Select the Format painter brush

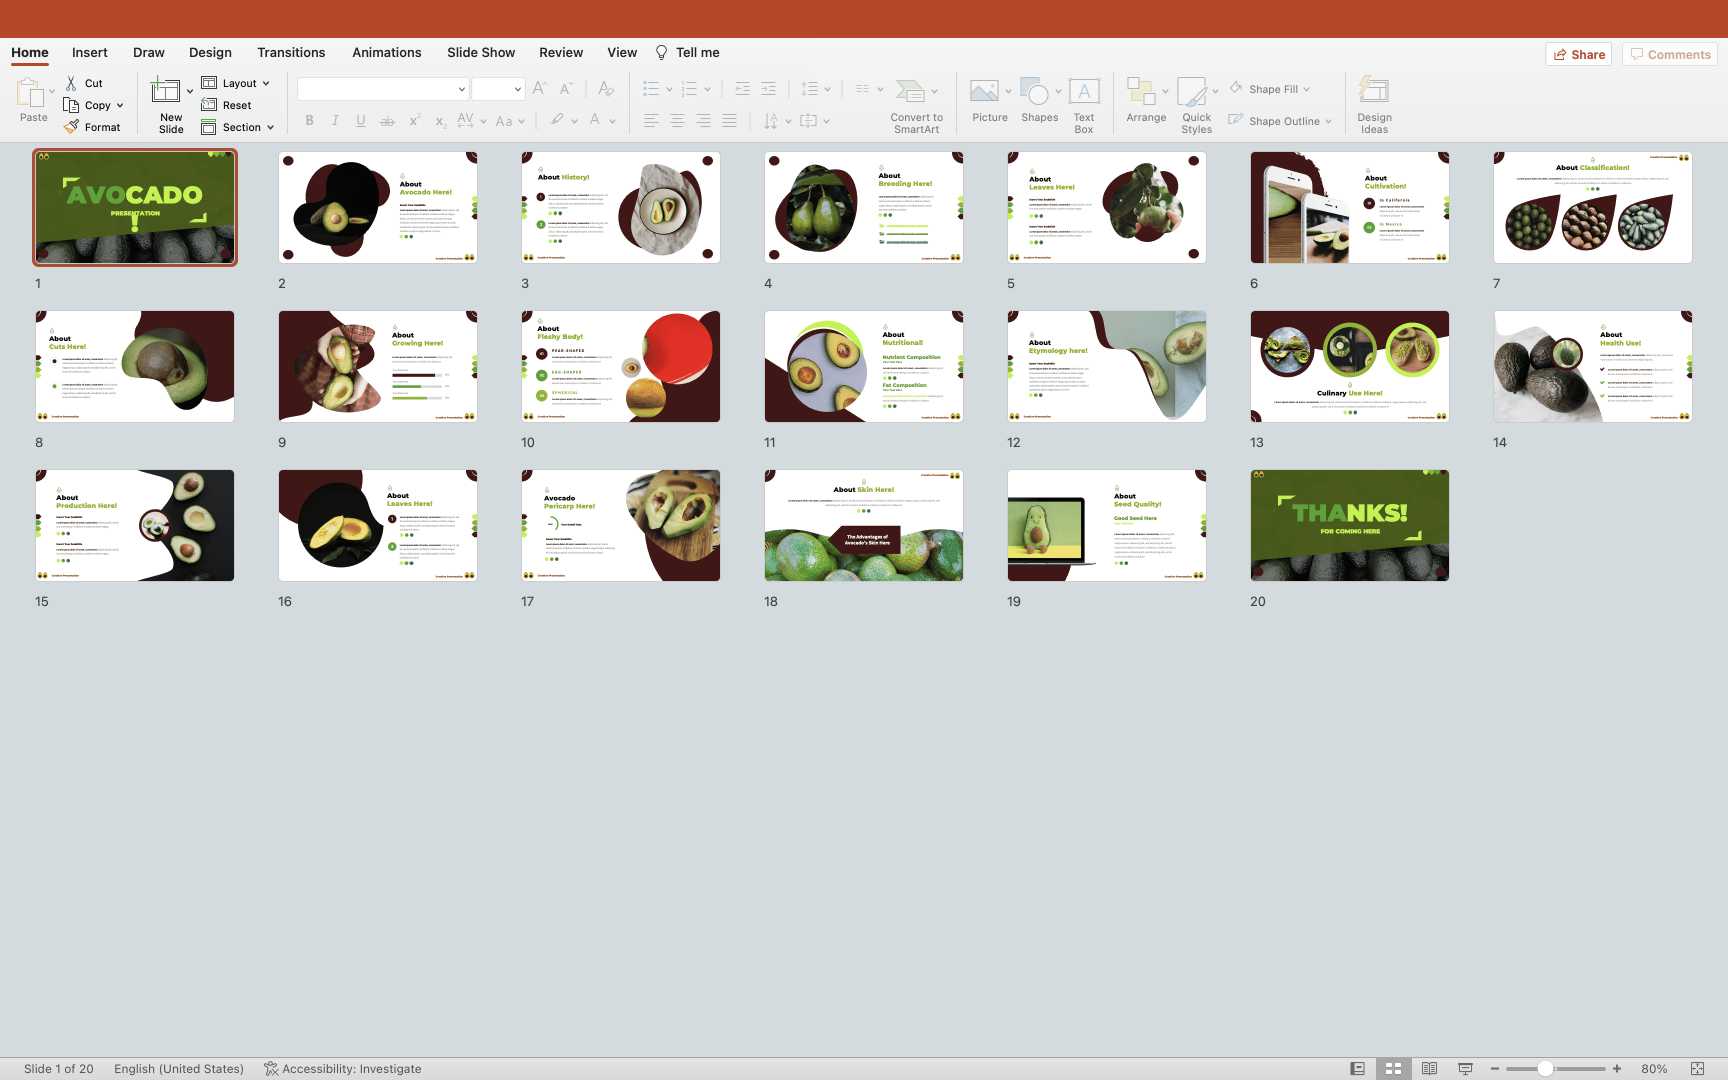[72, 127]
